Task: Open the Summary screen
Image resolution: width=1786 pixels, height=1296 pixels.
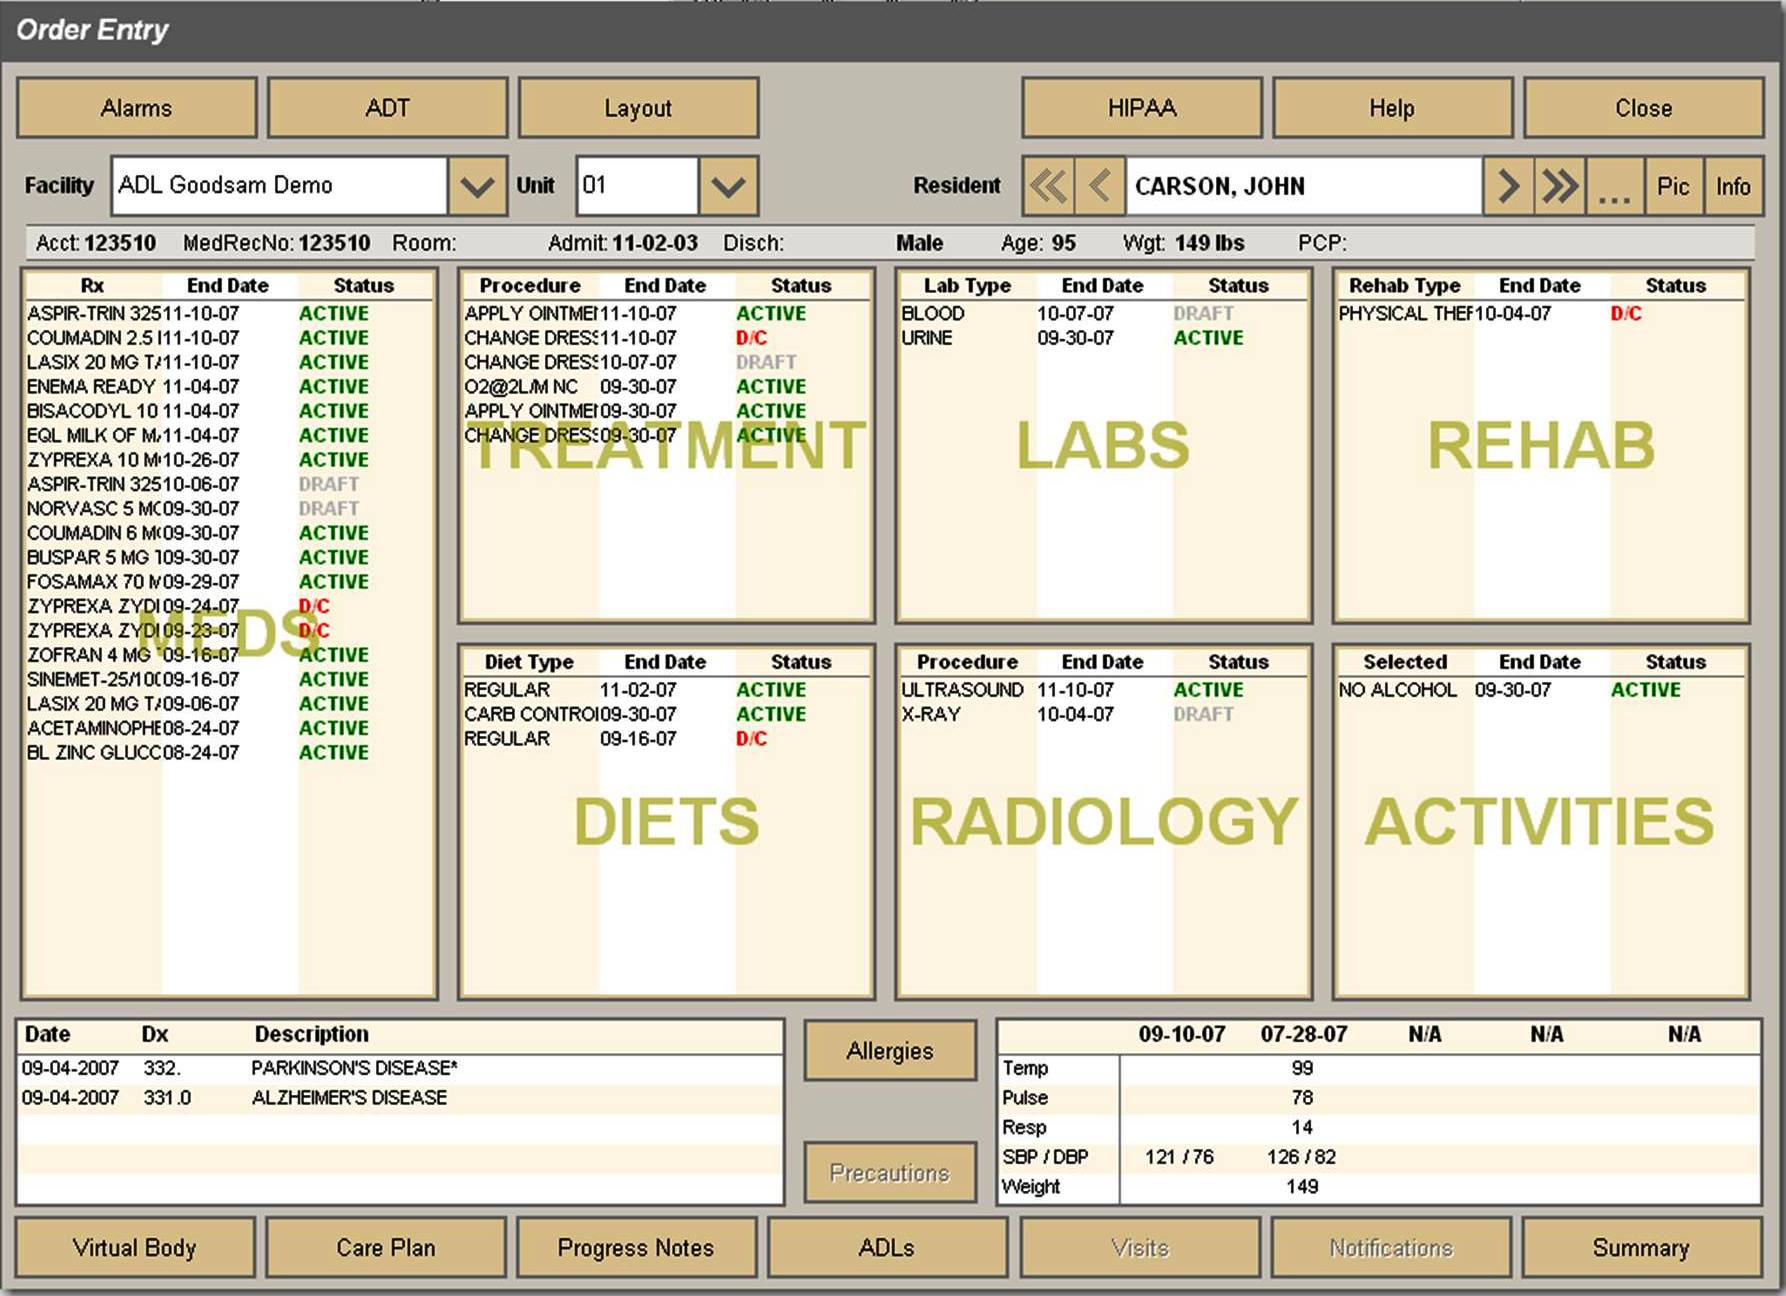Action: [1642, 1247]
